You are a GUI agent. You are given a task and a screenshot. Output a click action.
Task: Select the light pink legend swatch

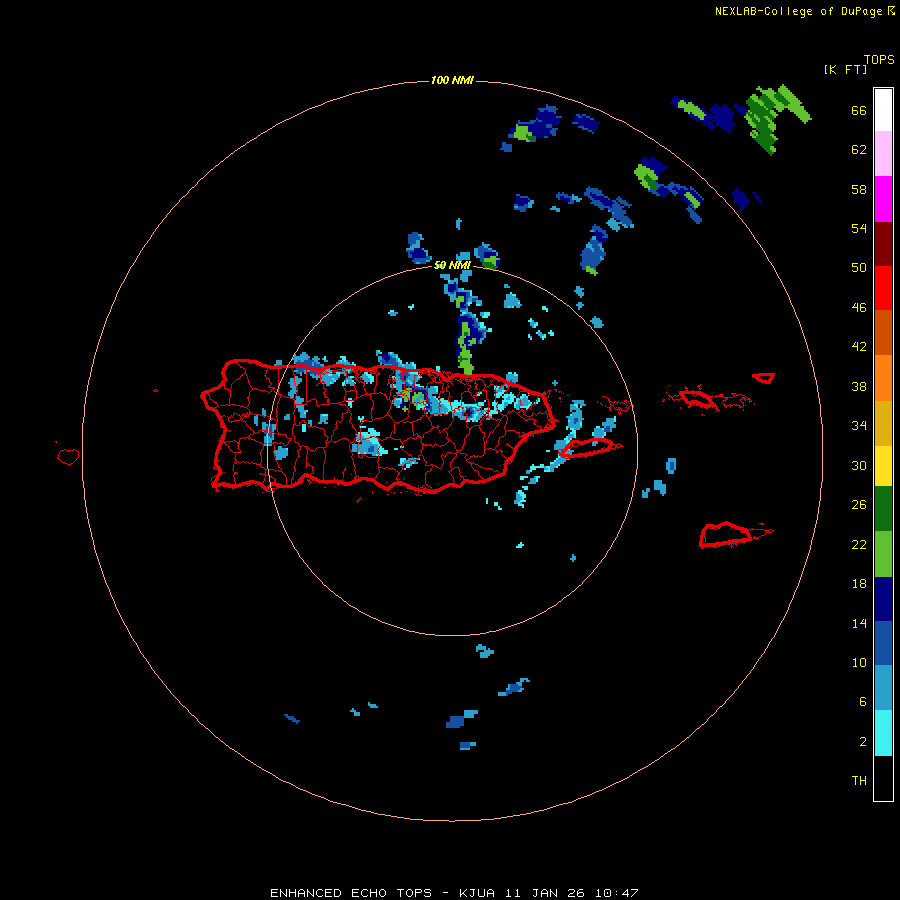point(883,154)
